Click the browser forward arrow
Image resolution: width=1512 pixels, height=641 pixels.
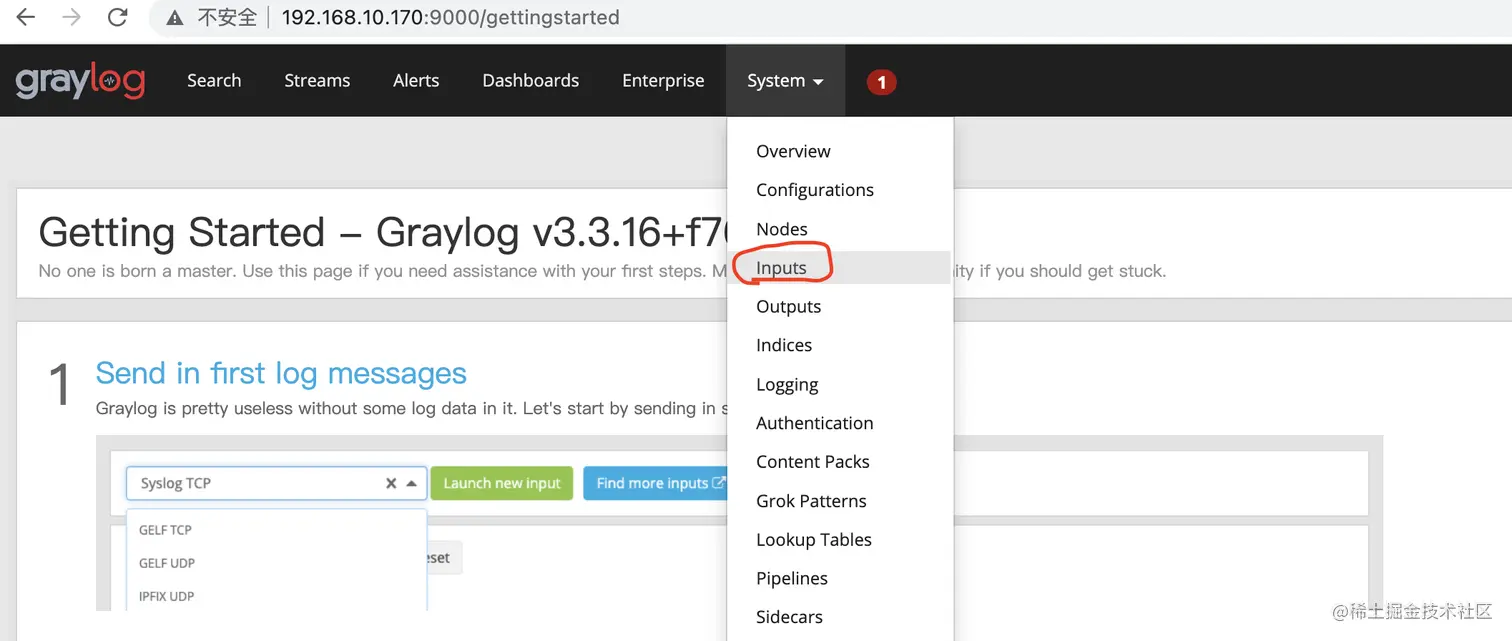(72, 17)
